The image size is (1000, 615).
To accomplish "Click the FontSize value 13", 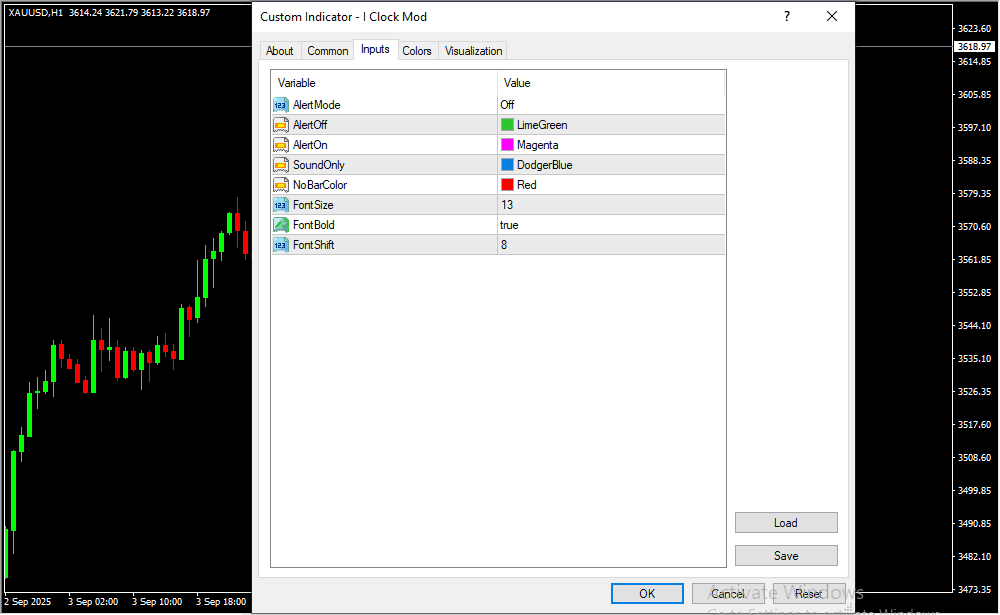I will click(507, 205).
